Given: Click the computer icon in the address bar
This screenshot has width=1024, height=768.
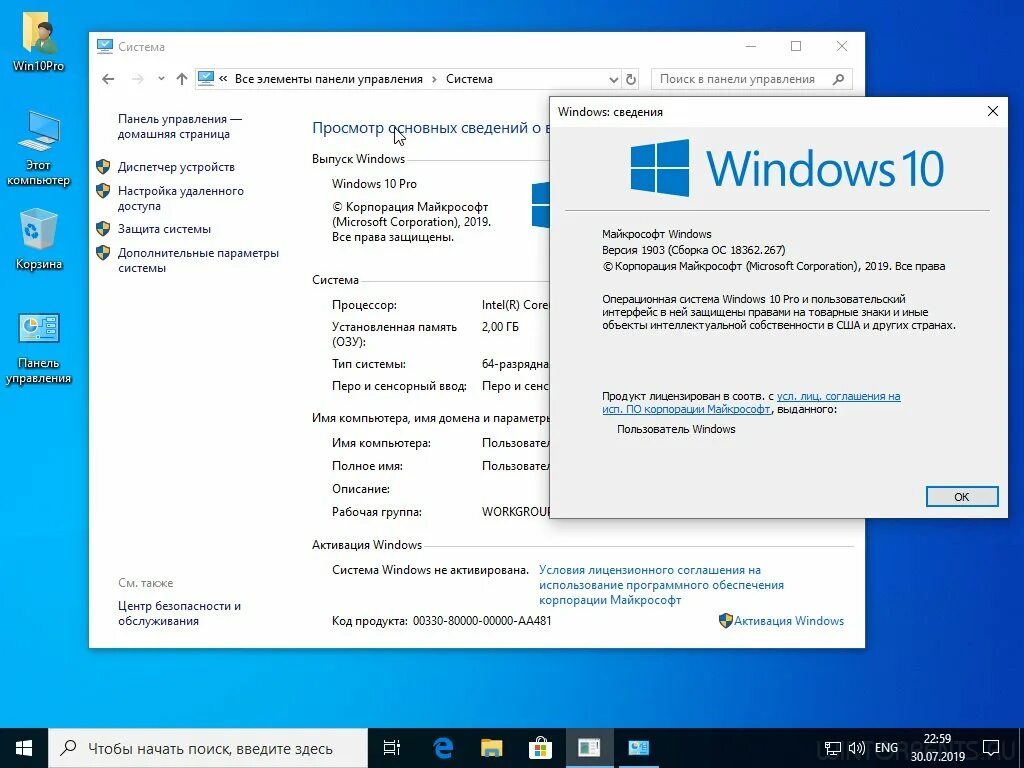Looking at the screenshot, I should click(x=206, y=78).
